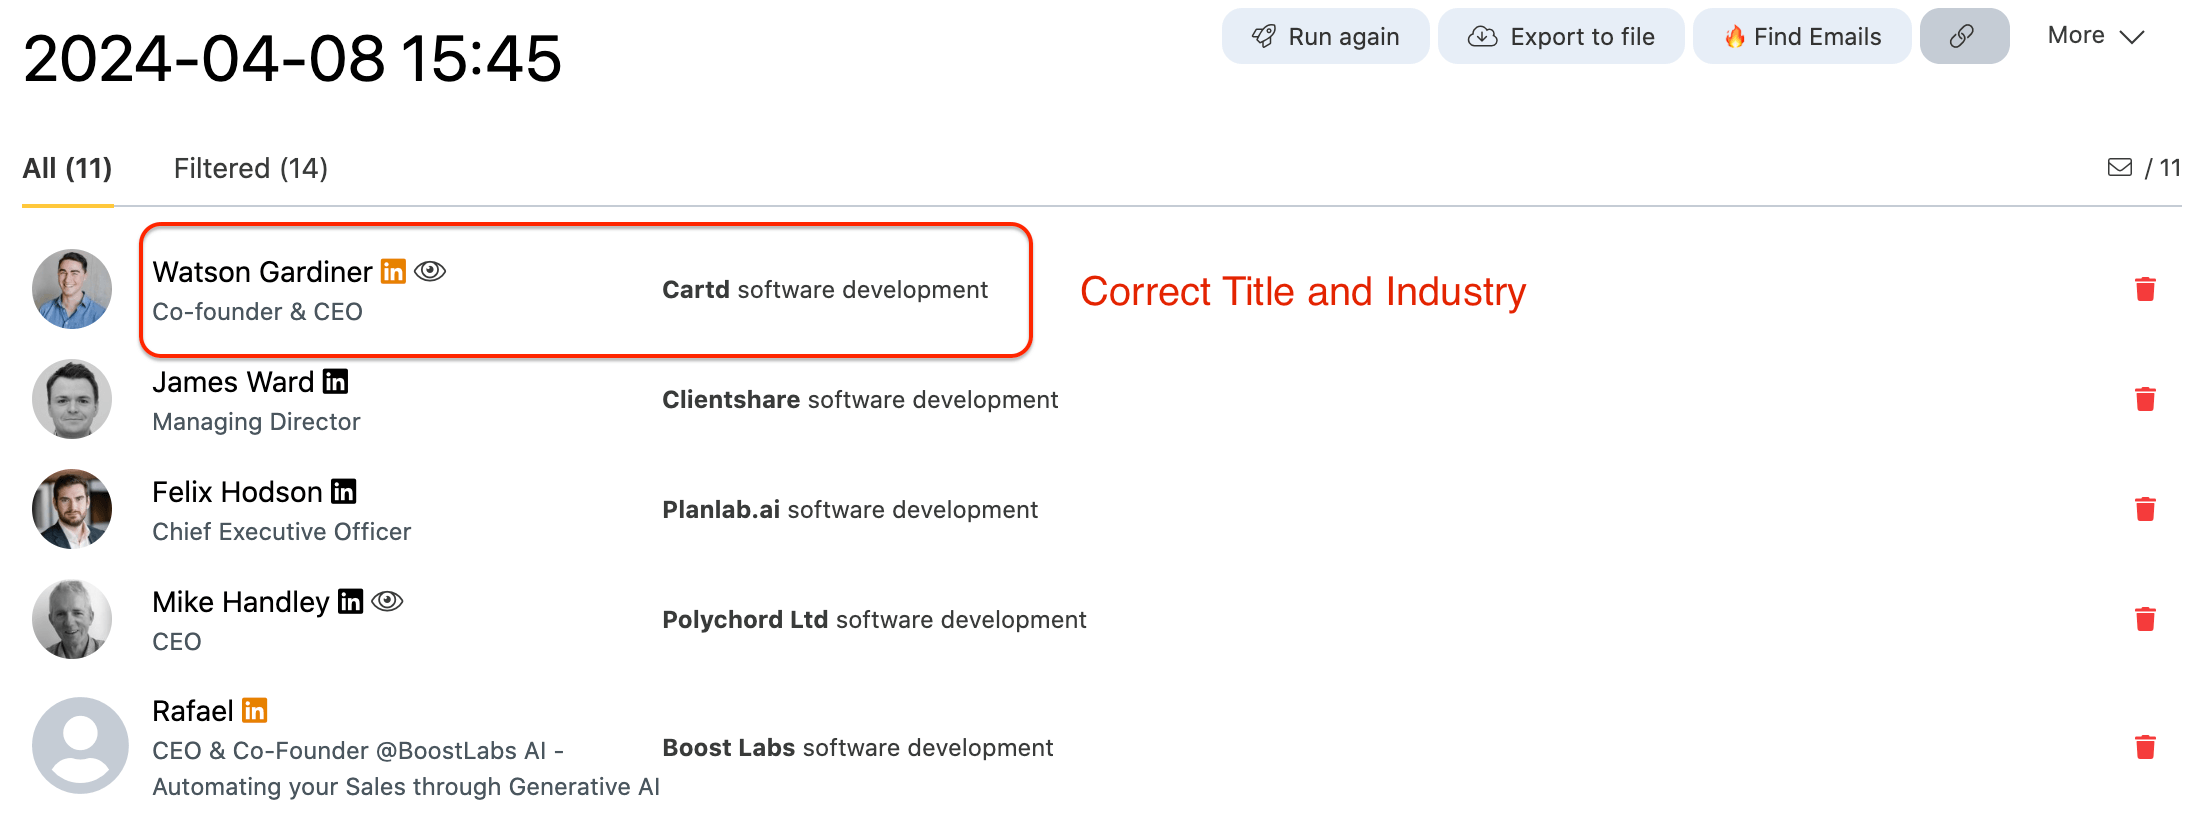Switch to the All (11) tab

[x=67, y=168]
